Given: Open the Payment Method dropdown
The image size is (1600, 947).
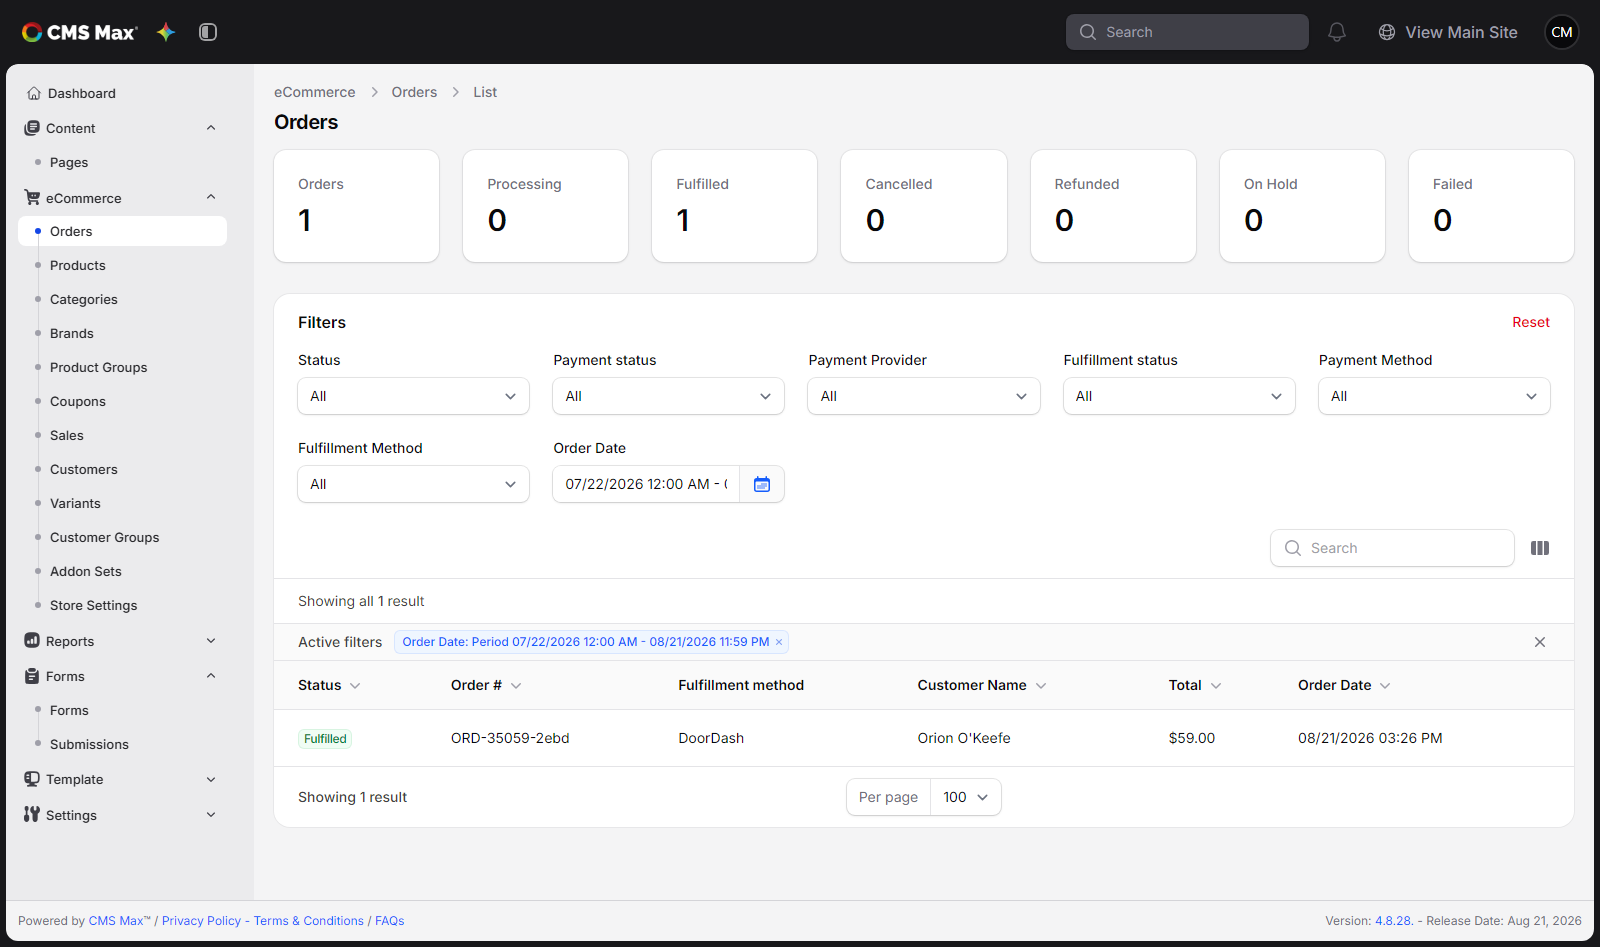Looking at the screenshot, I should tap(1434, 396).
